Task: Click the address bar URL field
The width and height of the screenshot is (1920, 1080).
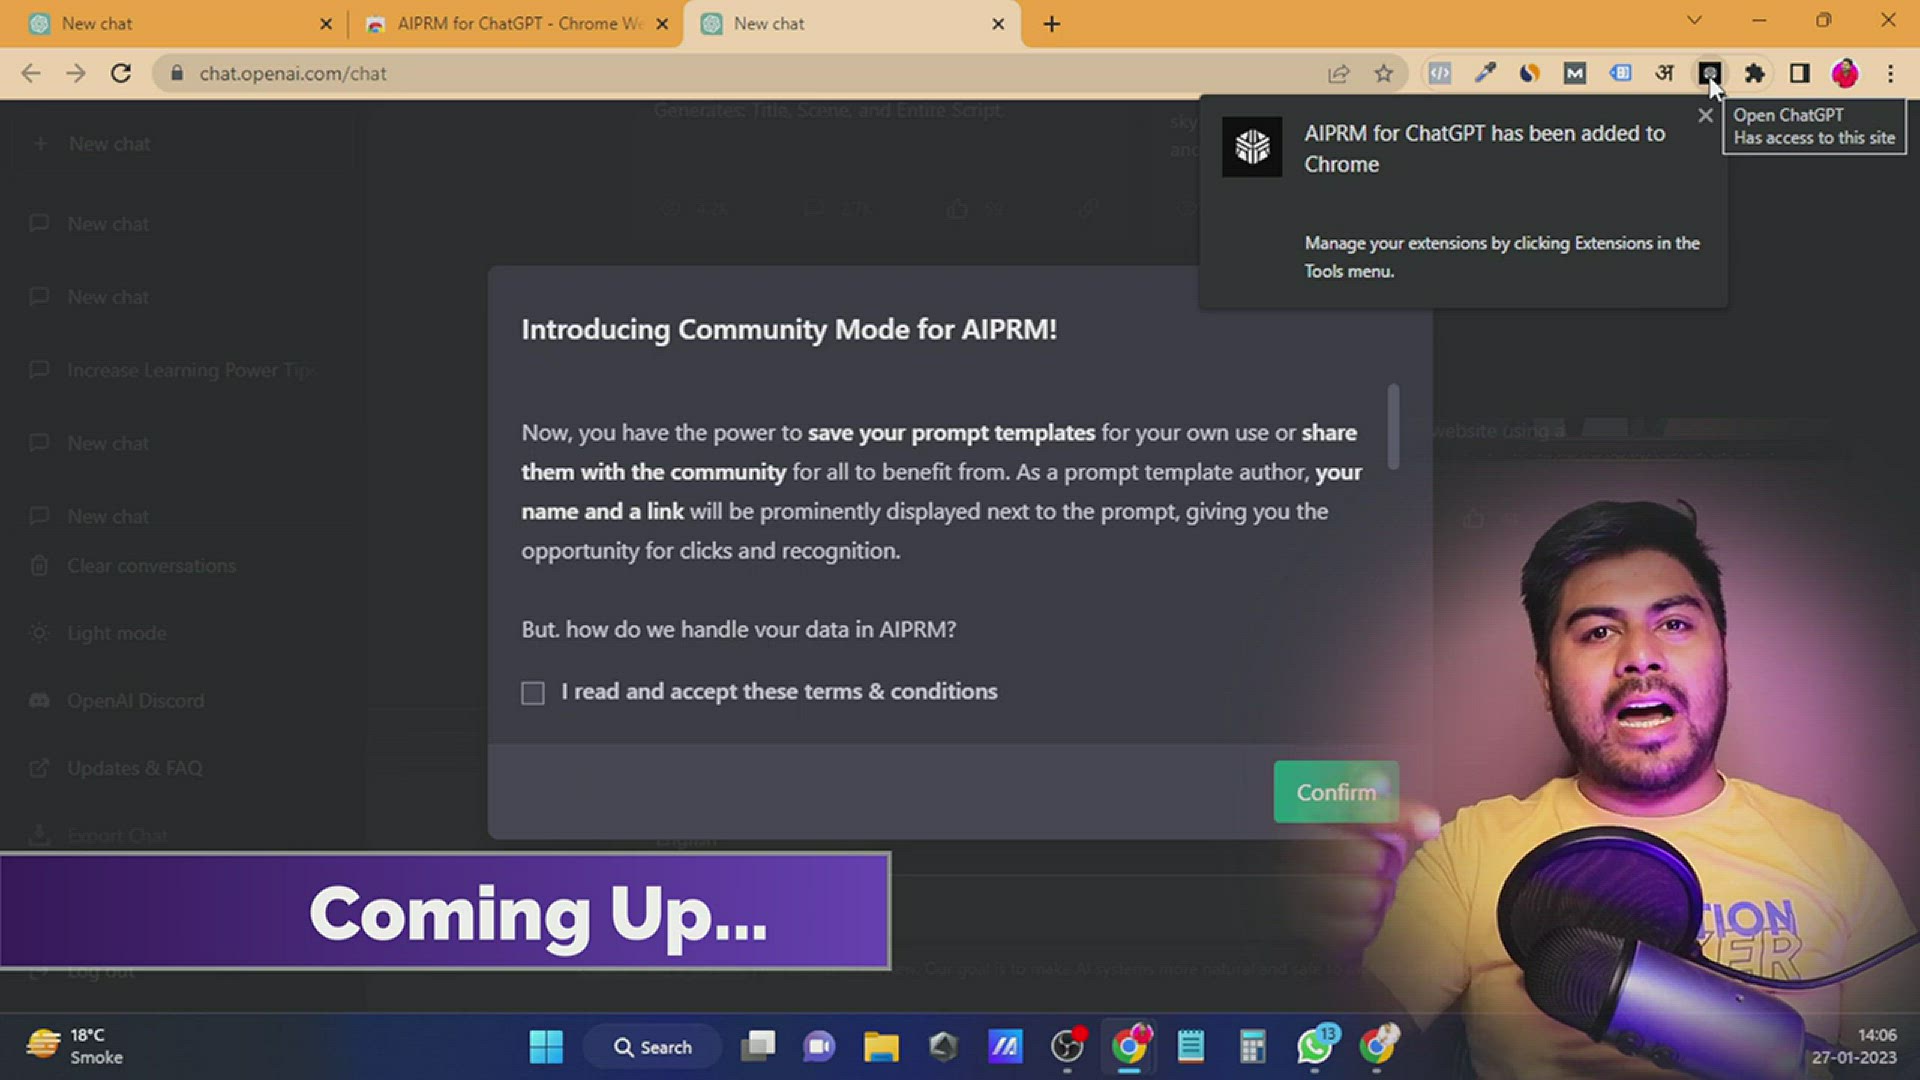Action: 700,73
